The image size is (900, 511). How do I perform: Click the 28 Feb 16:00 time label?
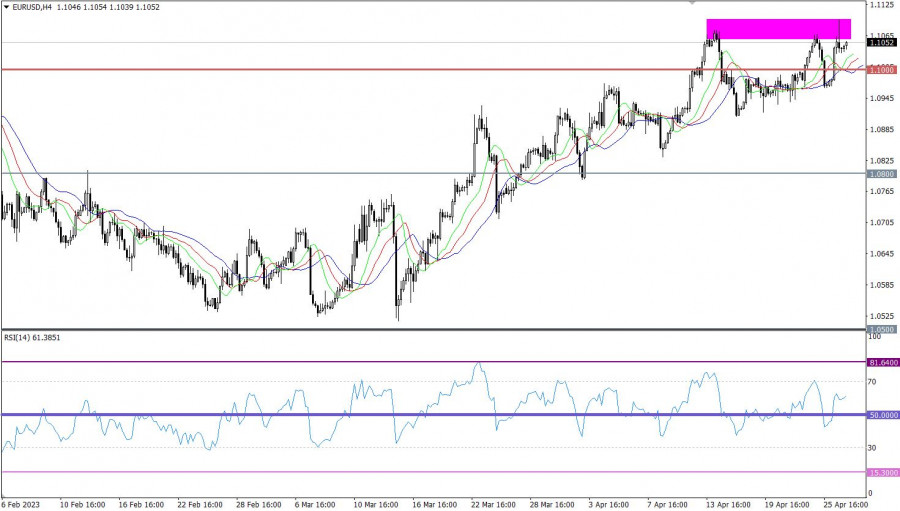pos(258,505)
